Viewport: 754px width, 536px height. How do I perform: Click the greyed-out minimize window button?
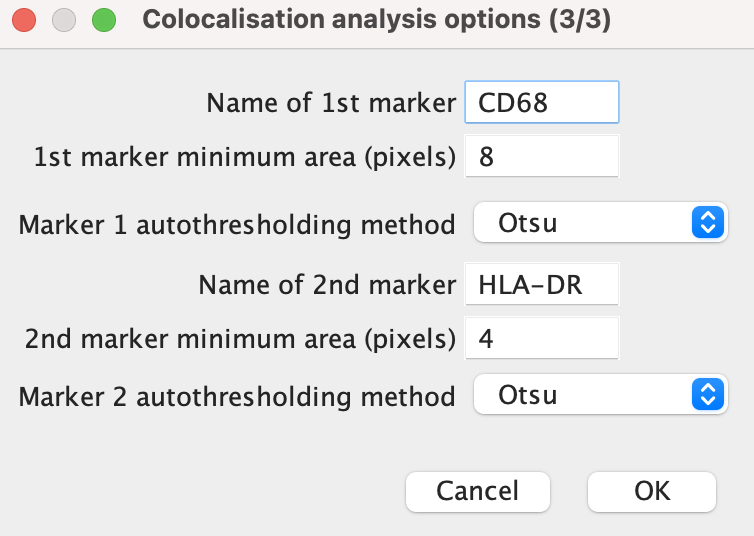(64, 20)
